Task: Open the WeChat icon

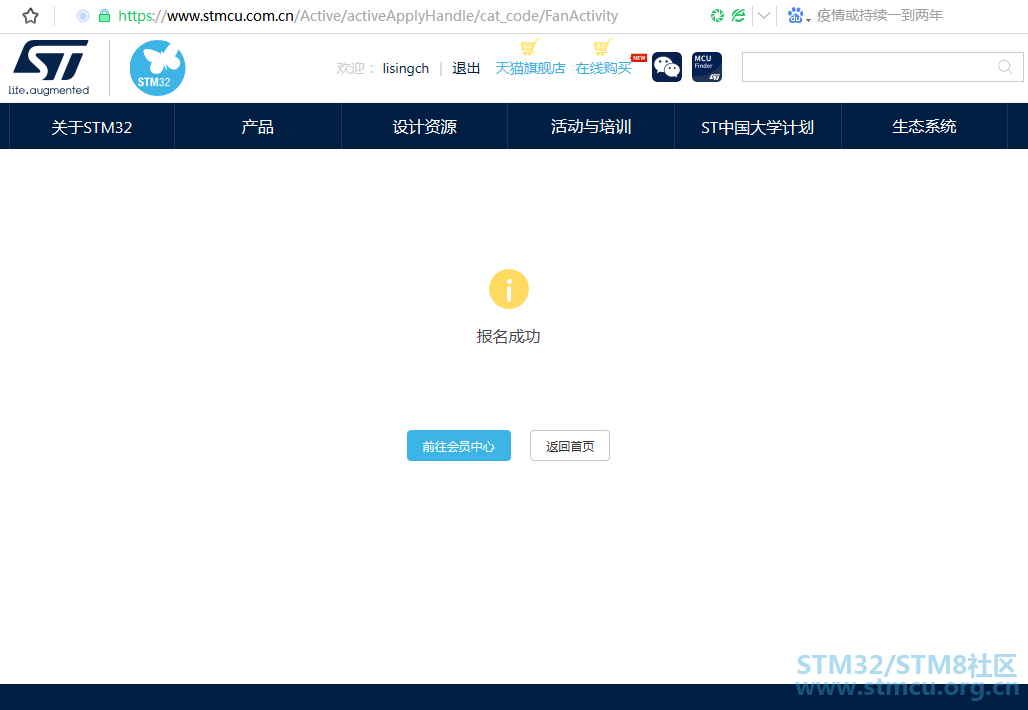Action: 667,67
